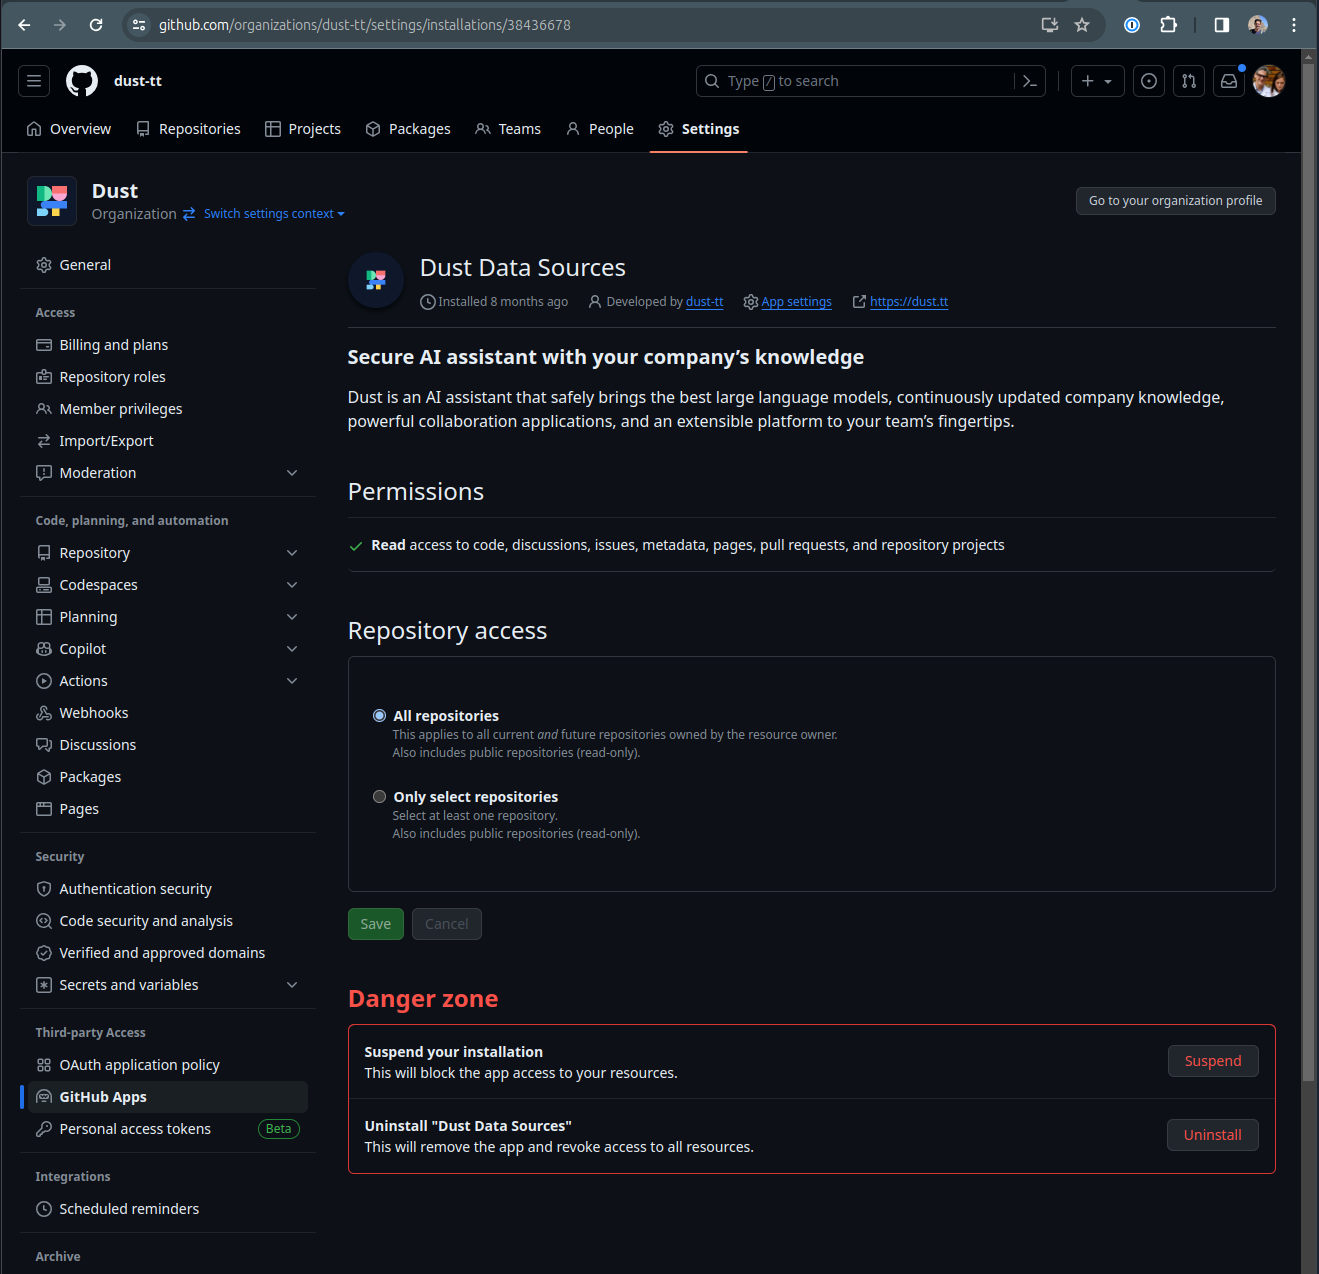Open the Projects tab
The width and height of the screenshot is (1319, 1274).
(303, 129)
